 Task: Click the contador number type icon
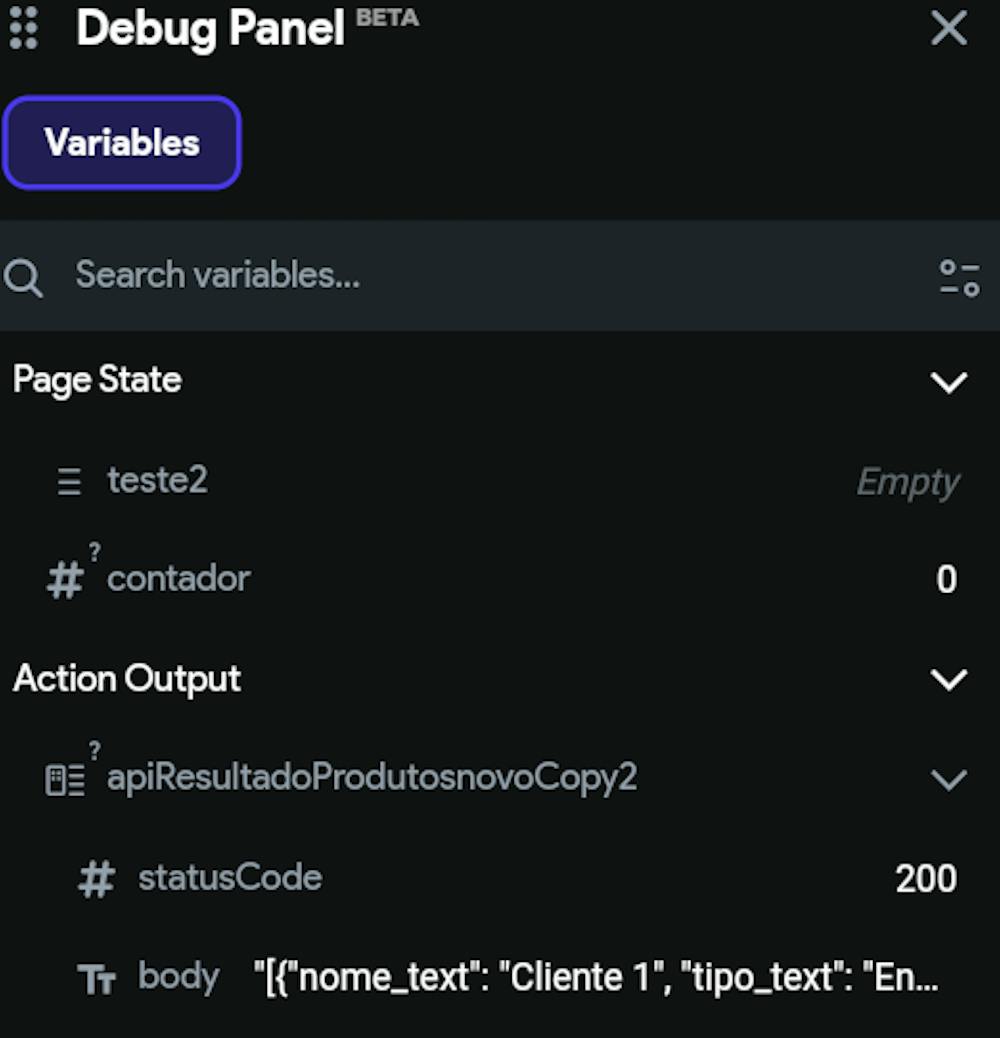(65, 581)
